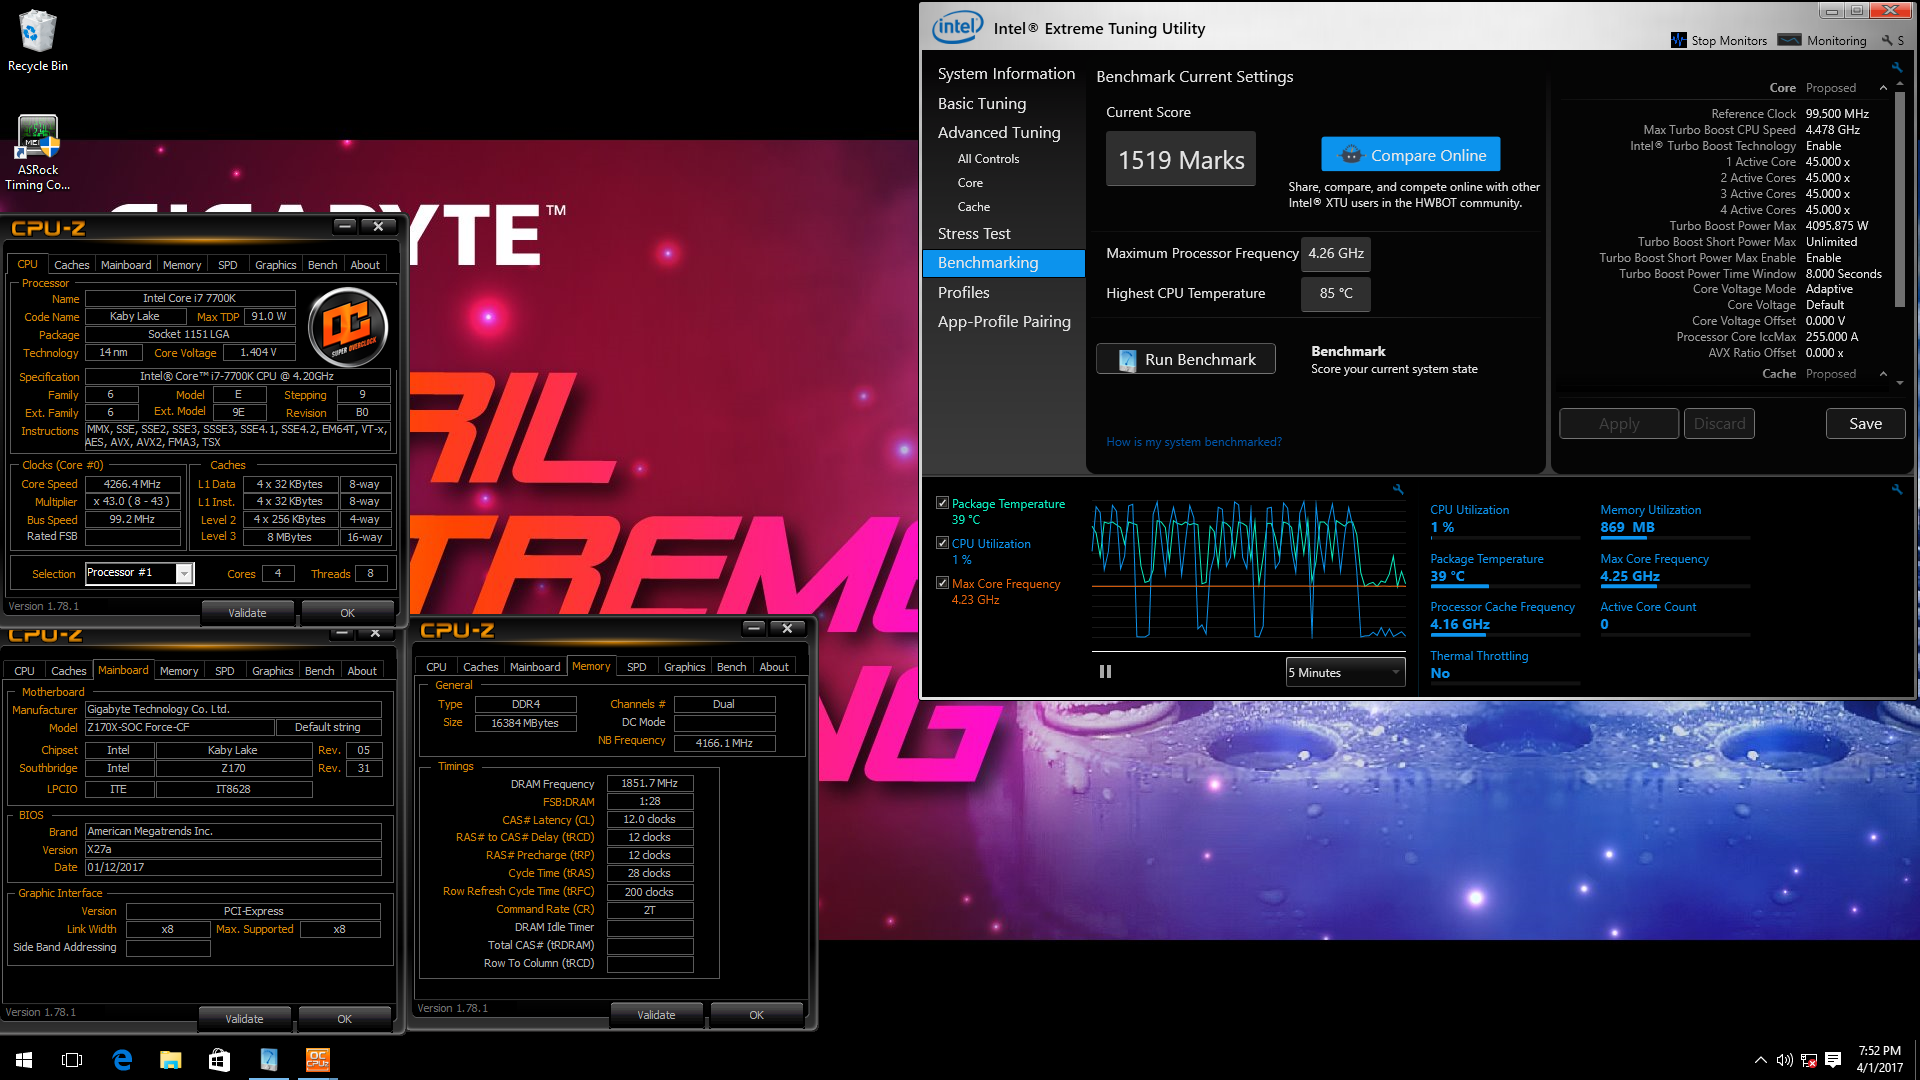Click OK in the Memory CPU-Z window
The height and width of the screenshot is (1080, 1920).
(756, 1015)
